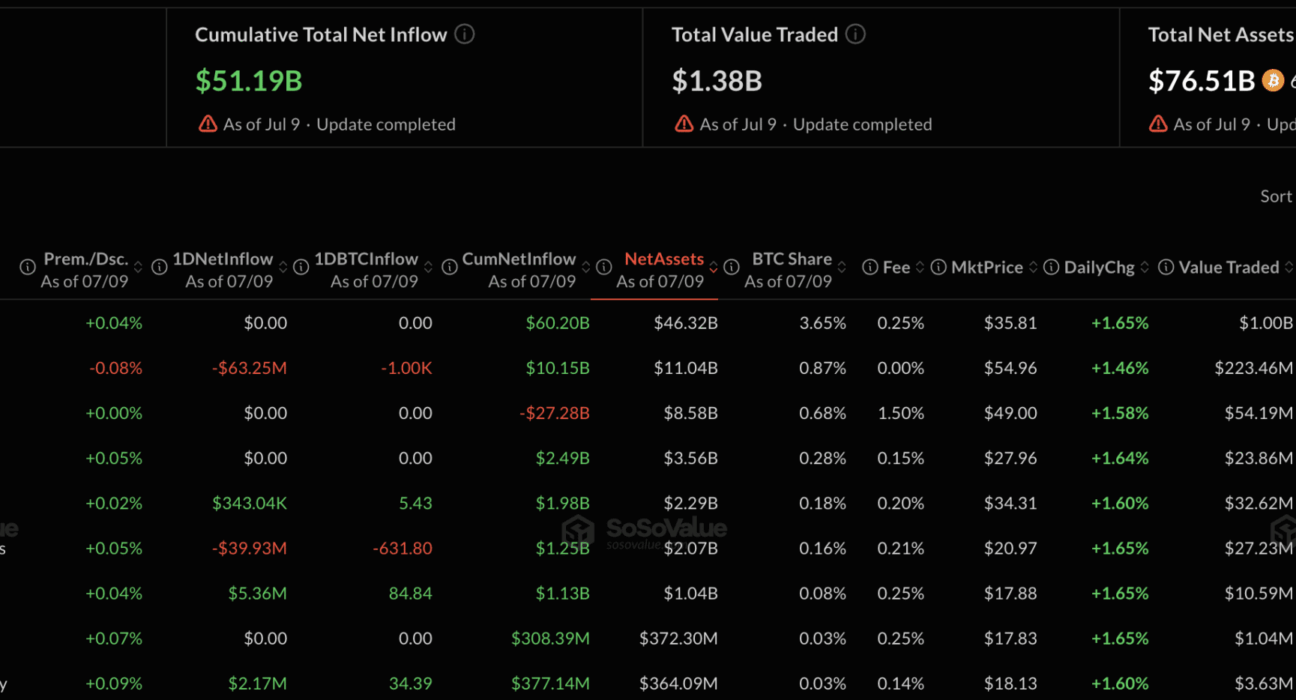Click the Bitcoin icon beside $76.51B
This screenshot has width=1296, height=700.
click(x=1273, y=80)
